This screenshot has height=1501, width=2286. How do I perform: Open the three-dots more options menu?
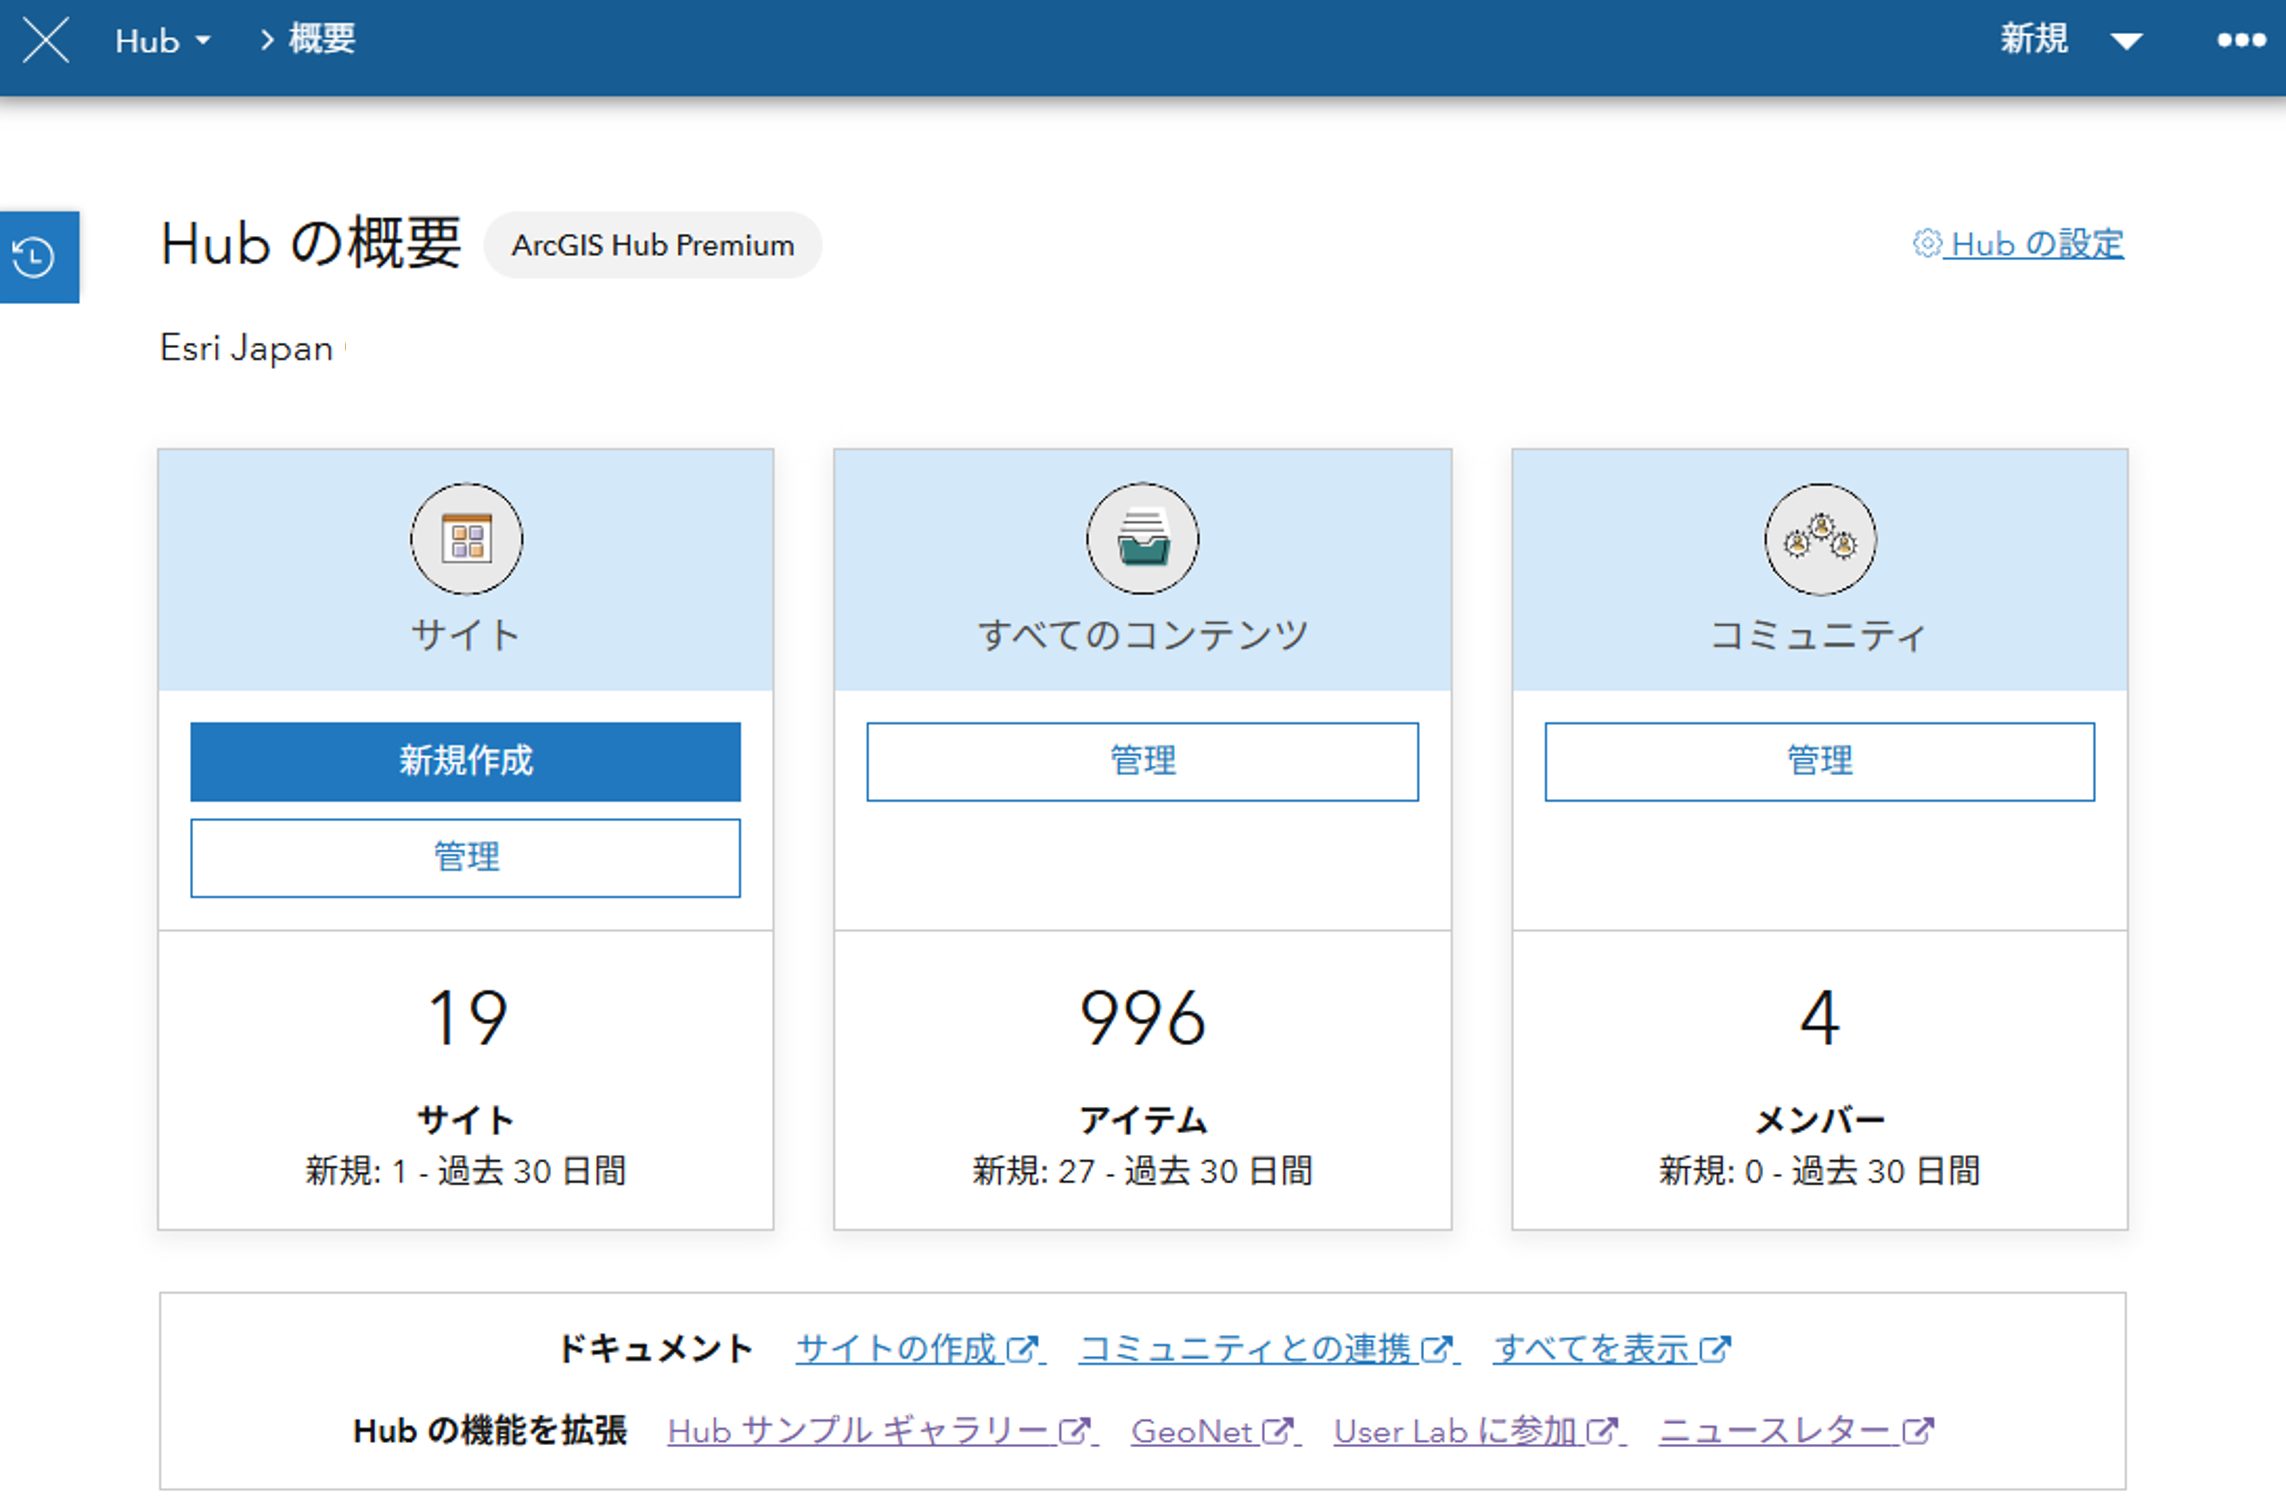(2240, 41)
